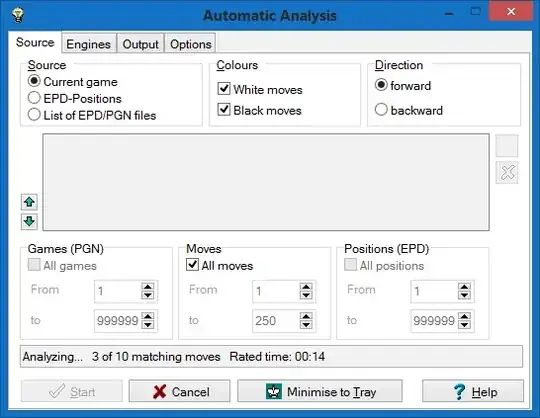Open Help with the question mark button

[x=473, y=391]
